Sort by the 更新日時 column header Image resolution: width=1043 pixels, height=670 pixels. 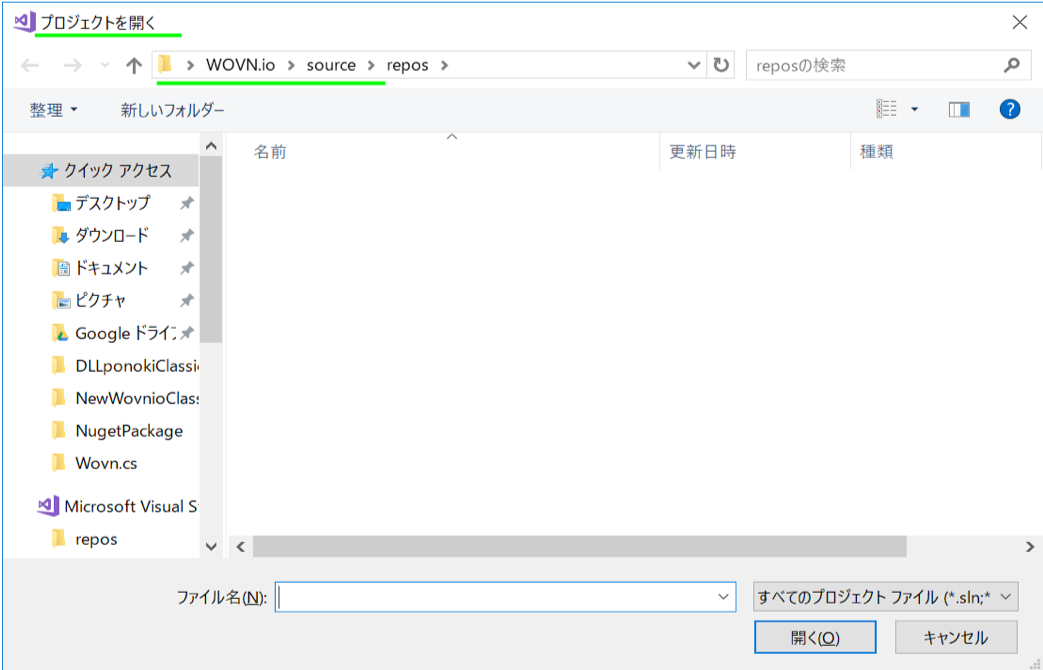click(x=702, y=152)
